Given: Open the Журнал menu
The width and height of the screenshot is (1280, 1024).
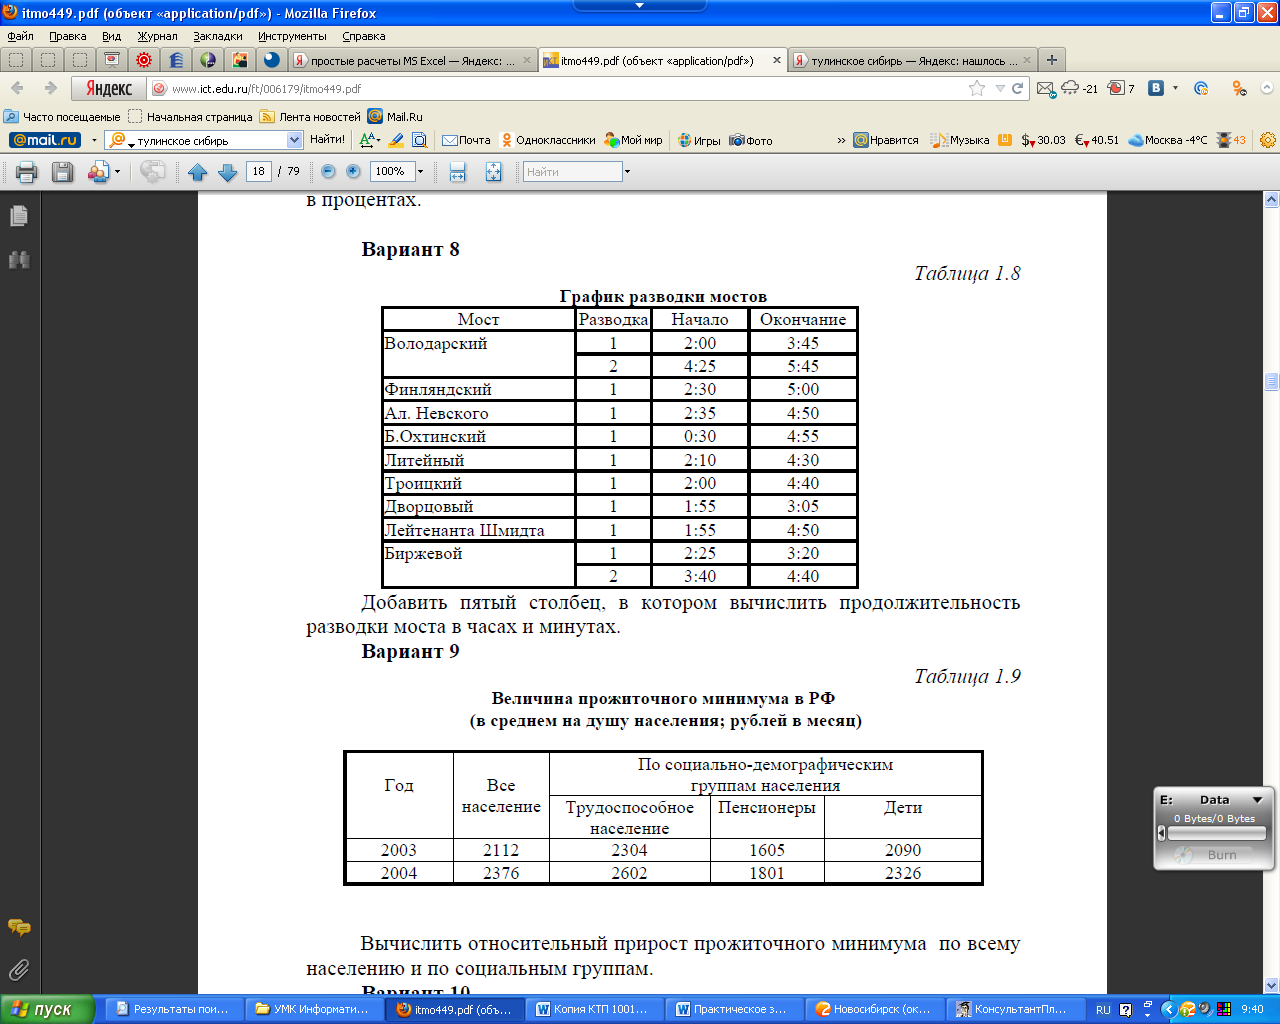Looking at the screenshot, I should pyautogui.click(x=157, y=36).
